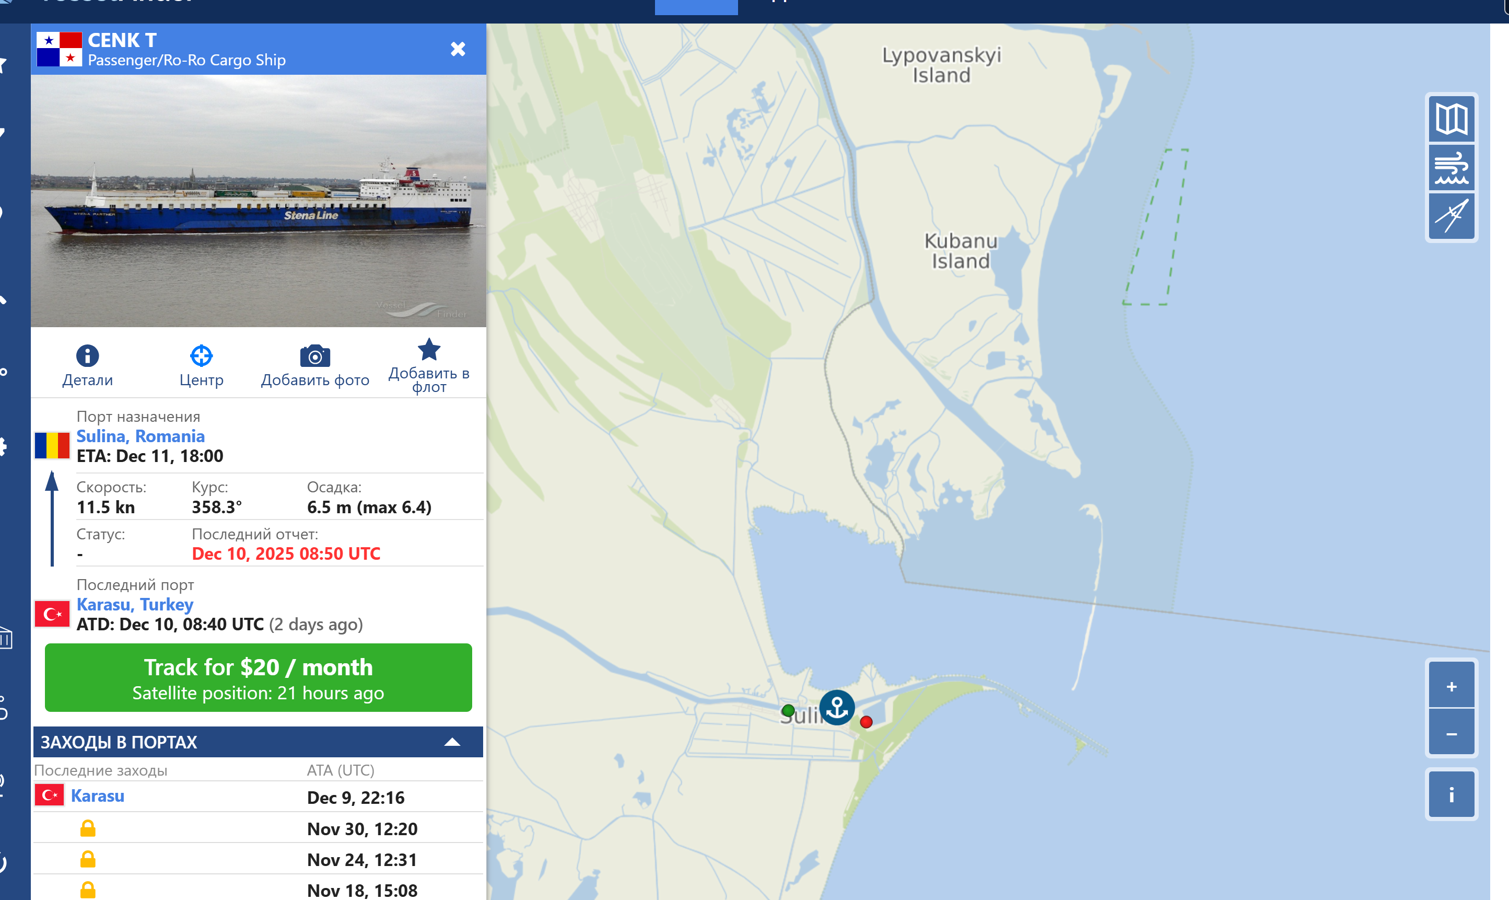Open map layers icon on right
This screenshot has height=900, width=1509.
(1451, 119)
